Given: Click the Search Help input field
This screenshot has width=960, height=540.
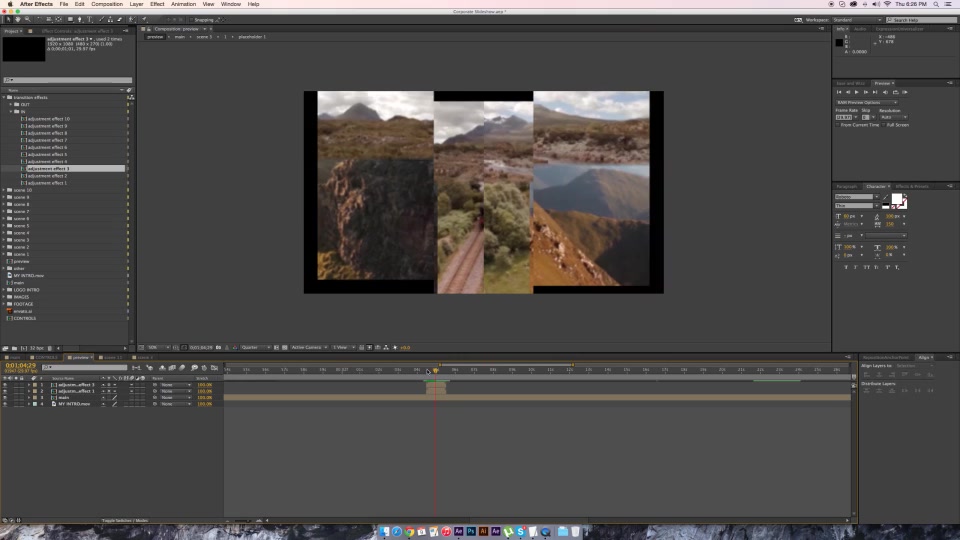Looking at the screenshot, I should (921, 20).
